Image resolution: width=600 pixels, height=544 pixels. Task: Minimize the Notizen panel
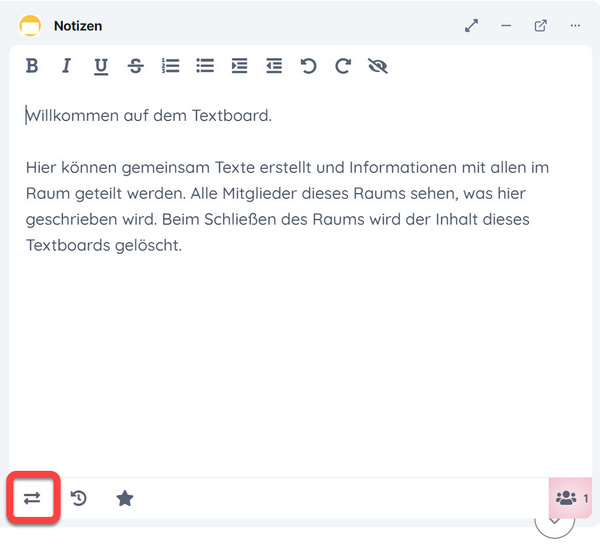point(506,26)
